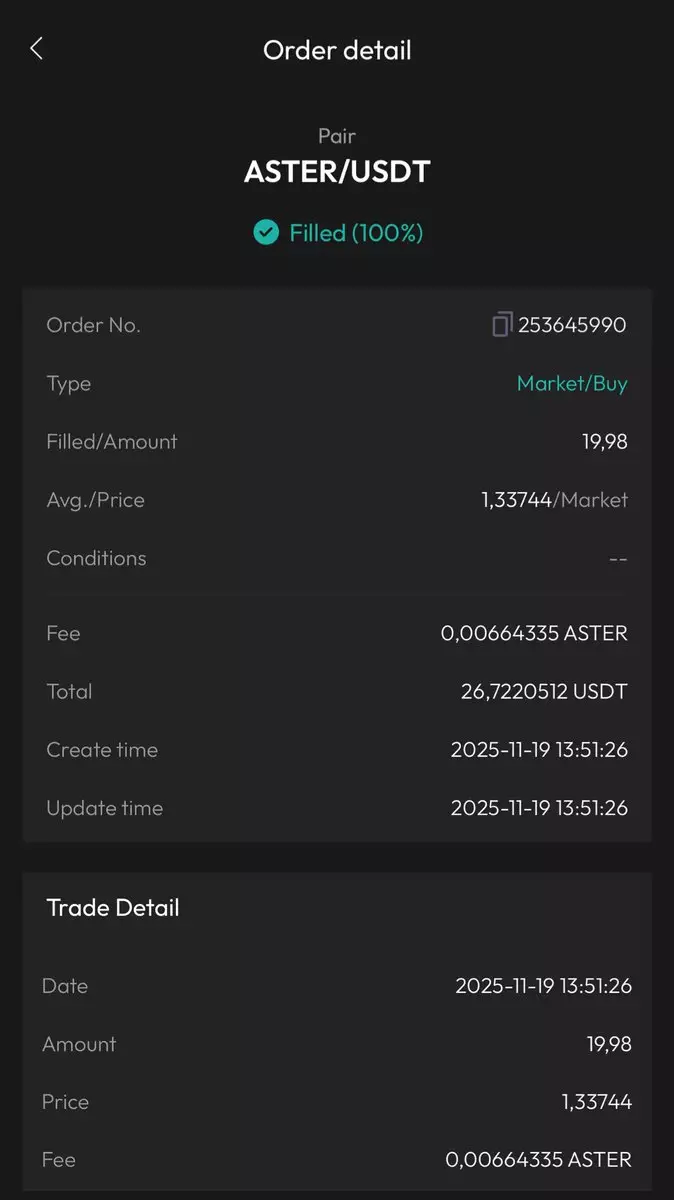Tap the Order detail page title

[337, 50]
